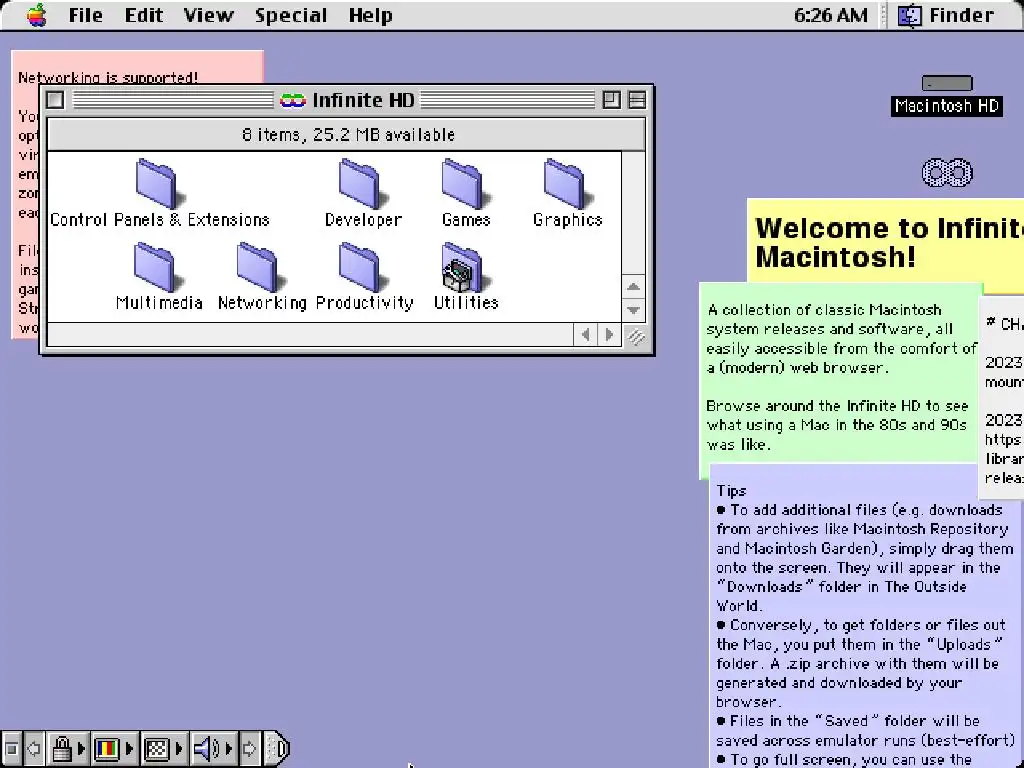Open the Special menu

(x=291, y=15)
